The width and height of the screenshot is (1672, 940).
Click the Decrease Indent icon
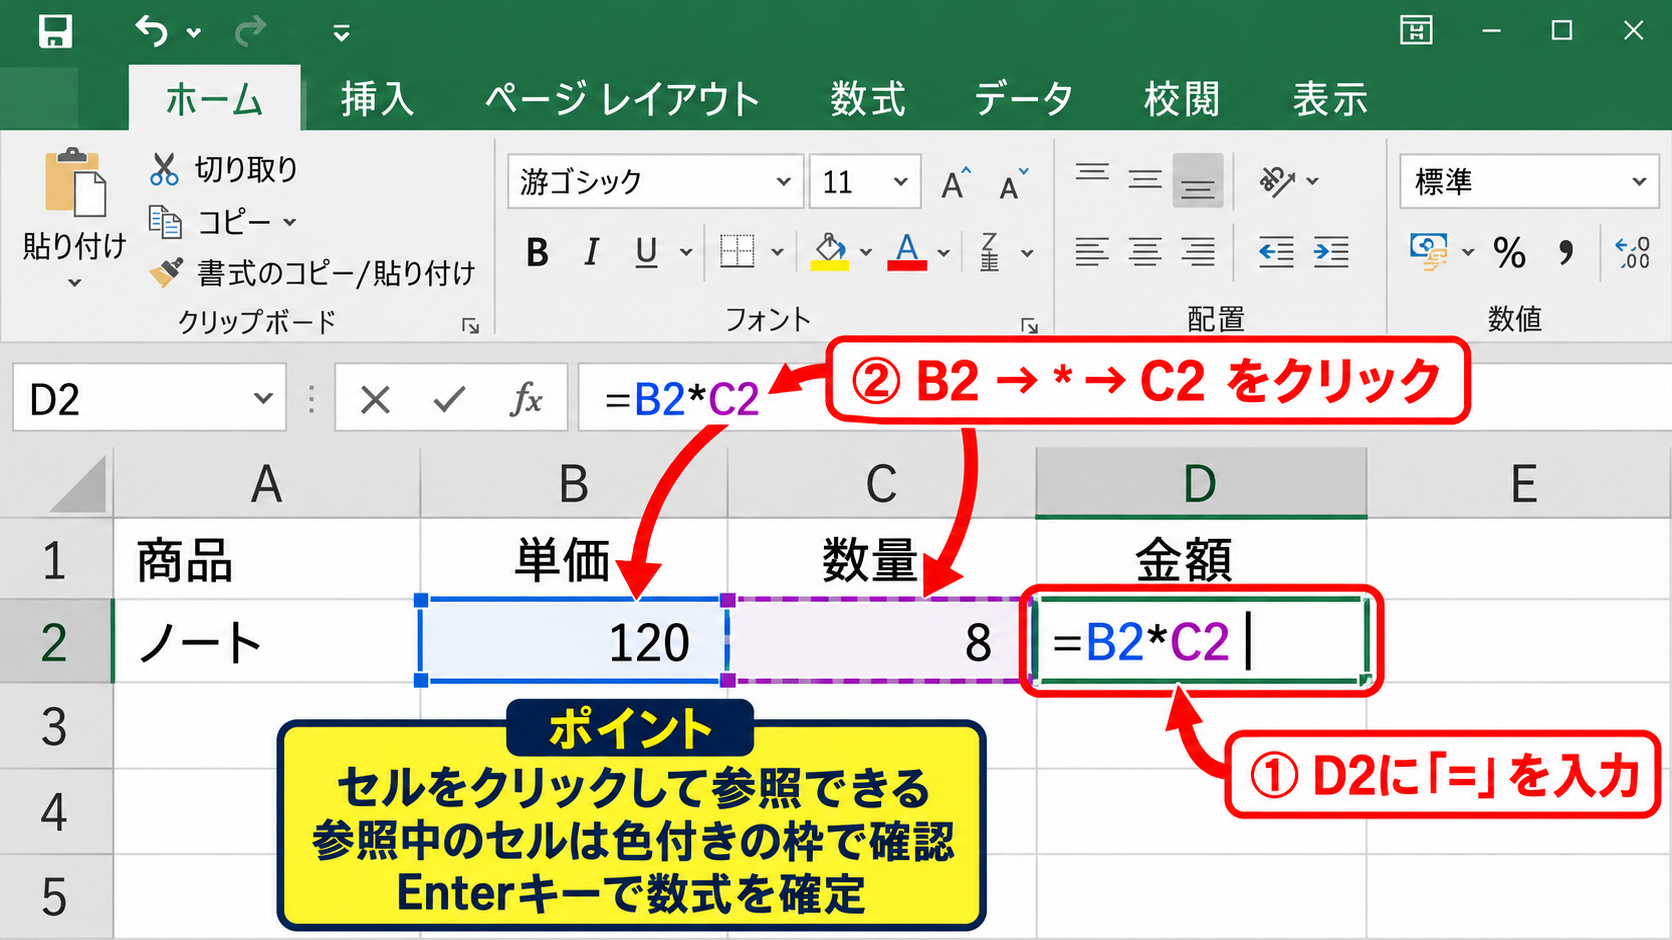pos(1276,252)
